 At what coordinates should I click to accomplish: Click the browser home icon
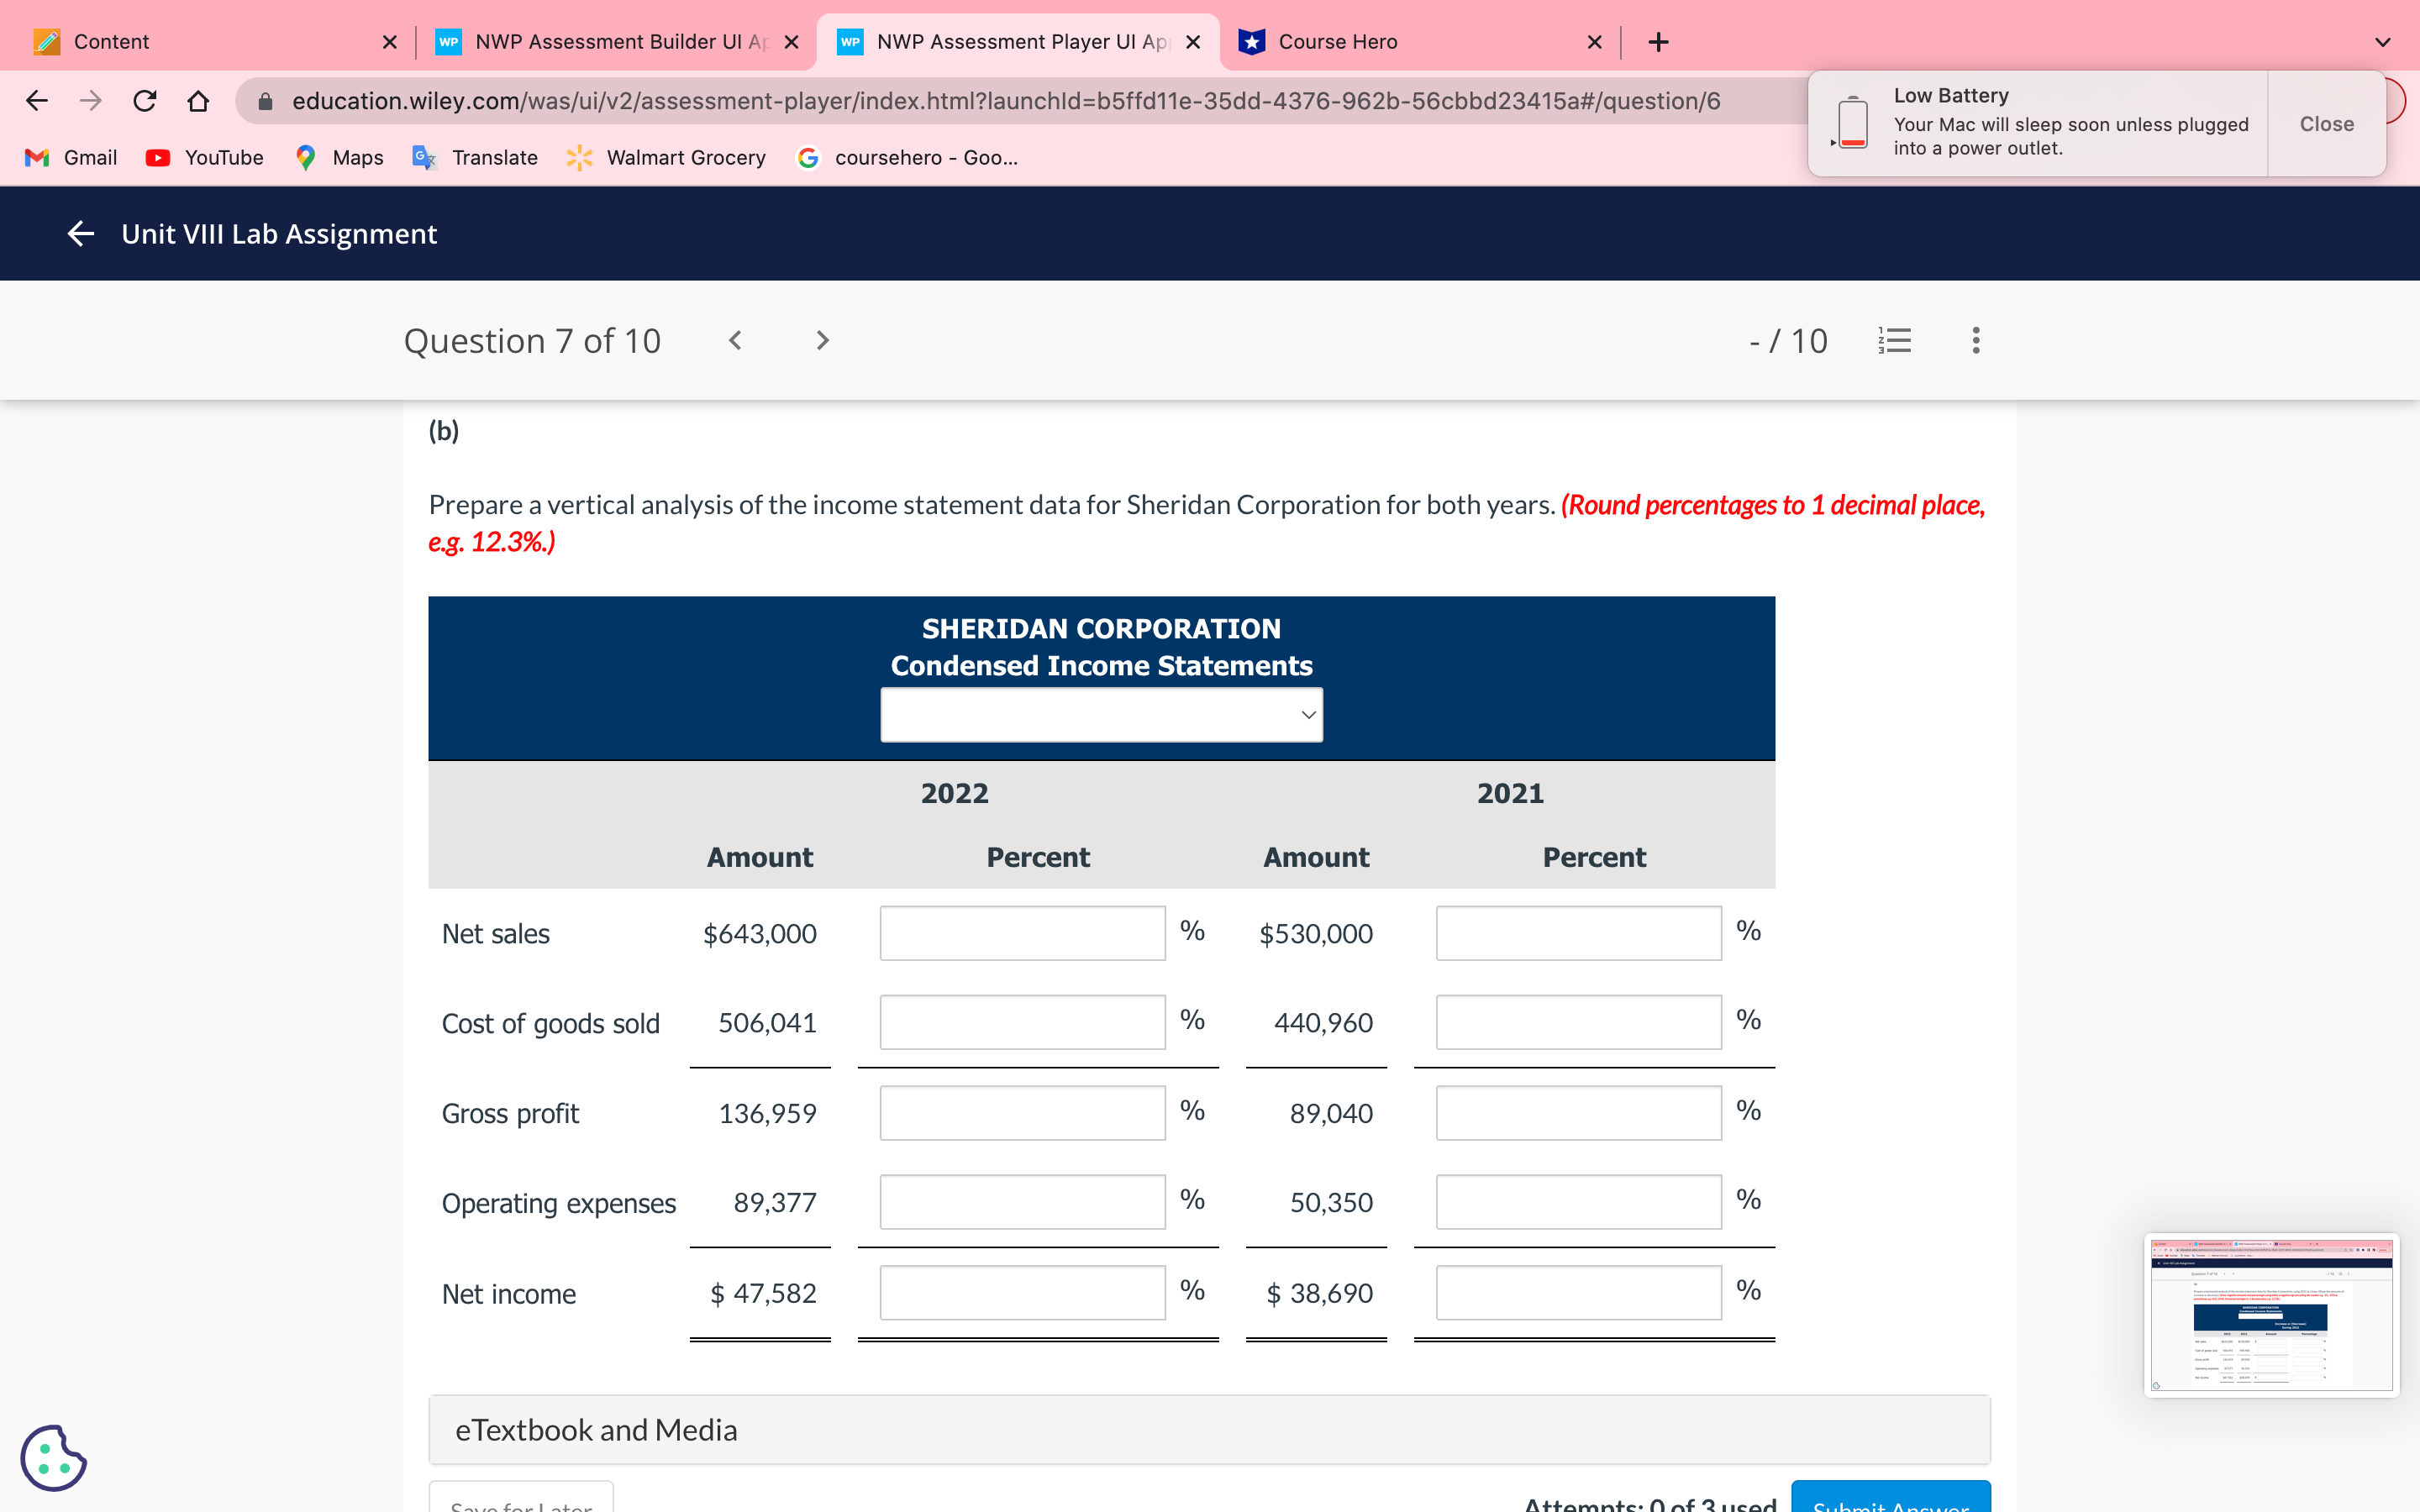(197, 100)
